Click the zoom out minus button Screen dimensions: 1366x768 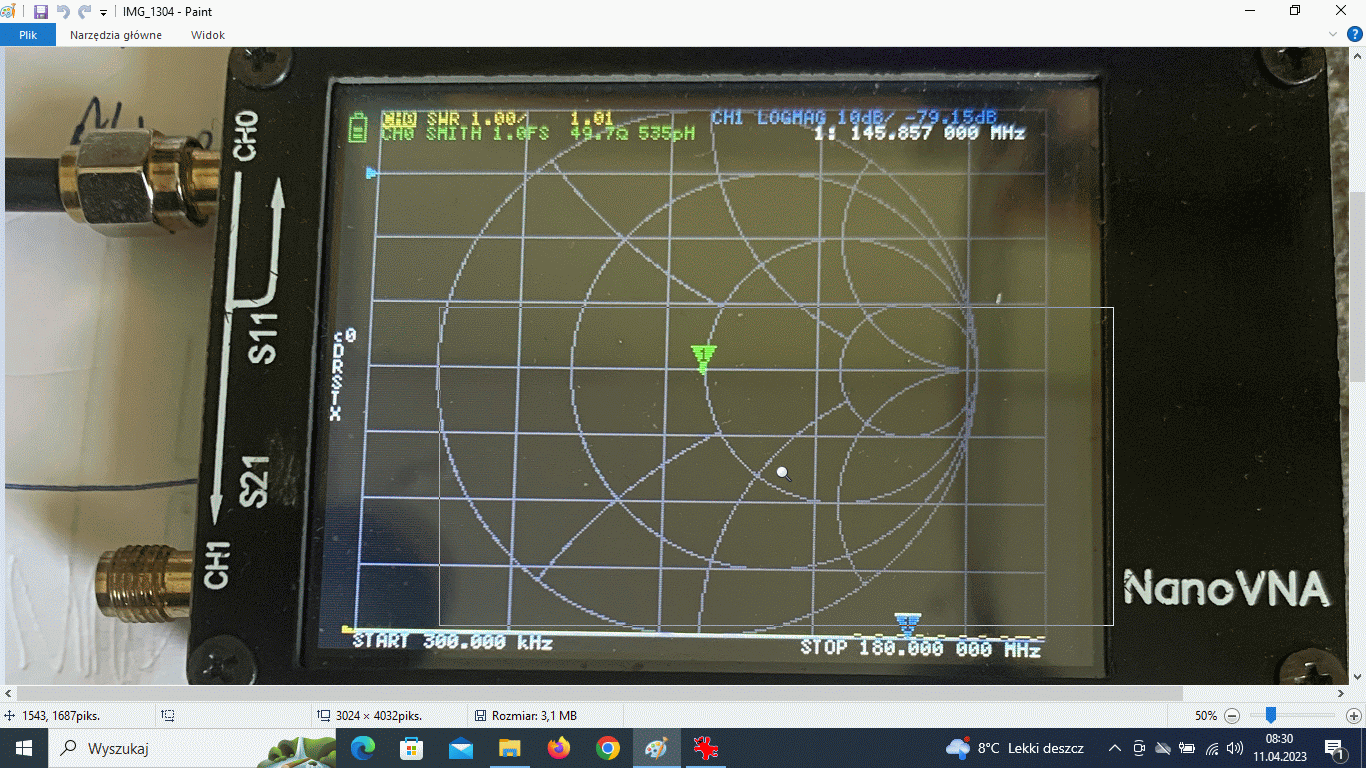(1232, 716)
